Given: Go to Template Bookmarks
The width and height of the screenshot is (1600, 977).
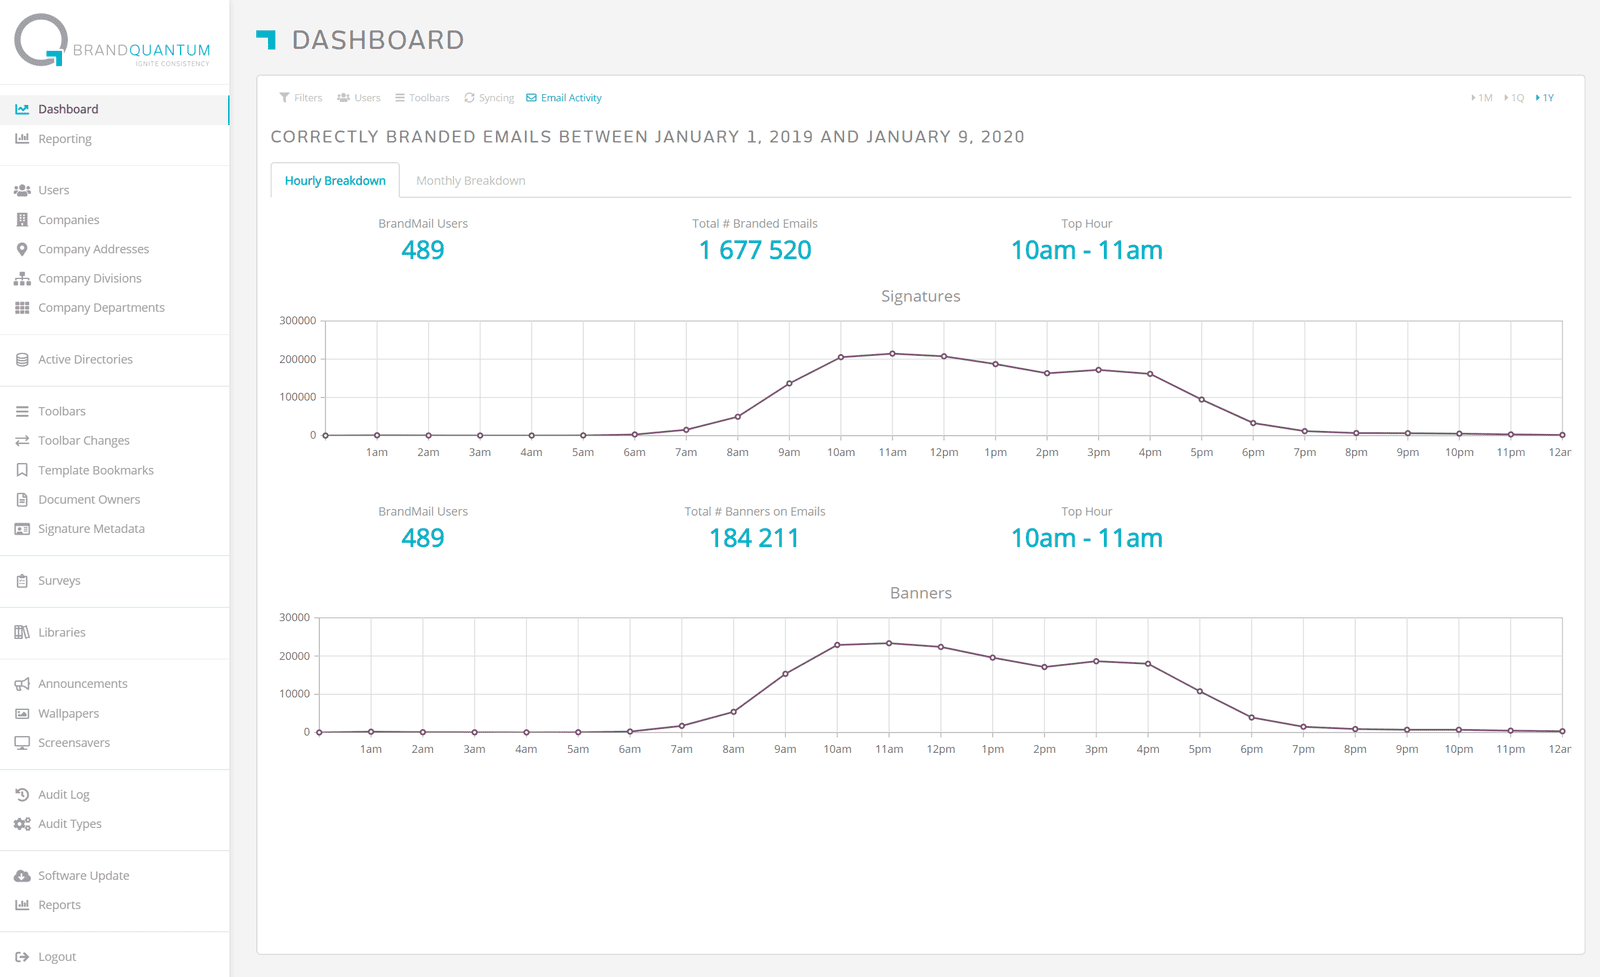Looking at the screenshot, I should [95, 470].
